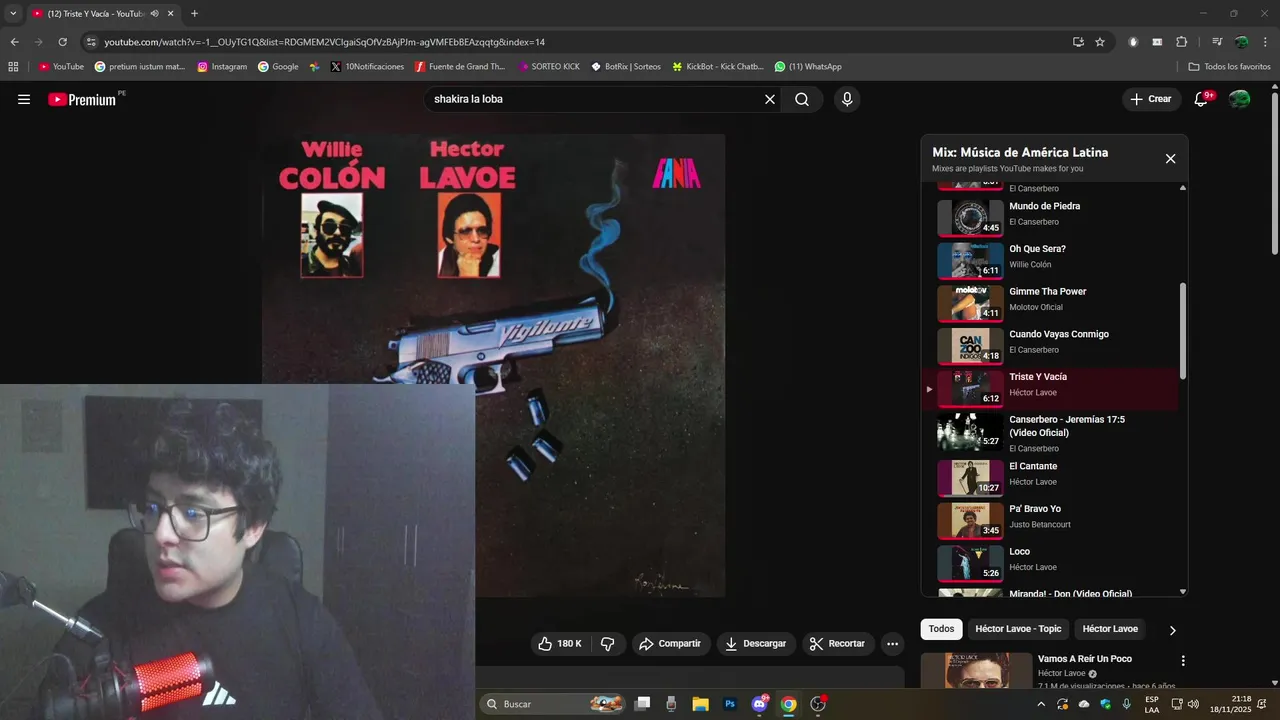This screenshot has height=720, width=1280.
Task: Go to the YouTube Premium home logo
Action: click(x=82, y=99)
